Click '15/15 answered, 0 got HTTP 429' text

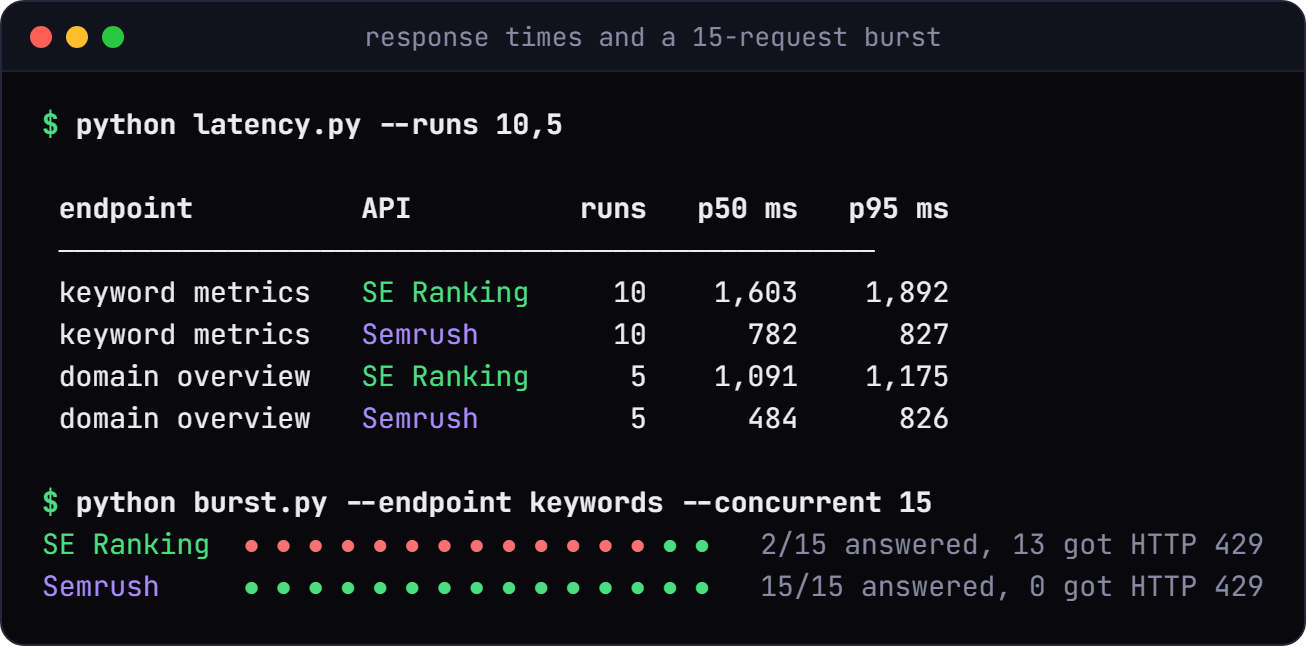(1012, 587)
